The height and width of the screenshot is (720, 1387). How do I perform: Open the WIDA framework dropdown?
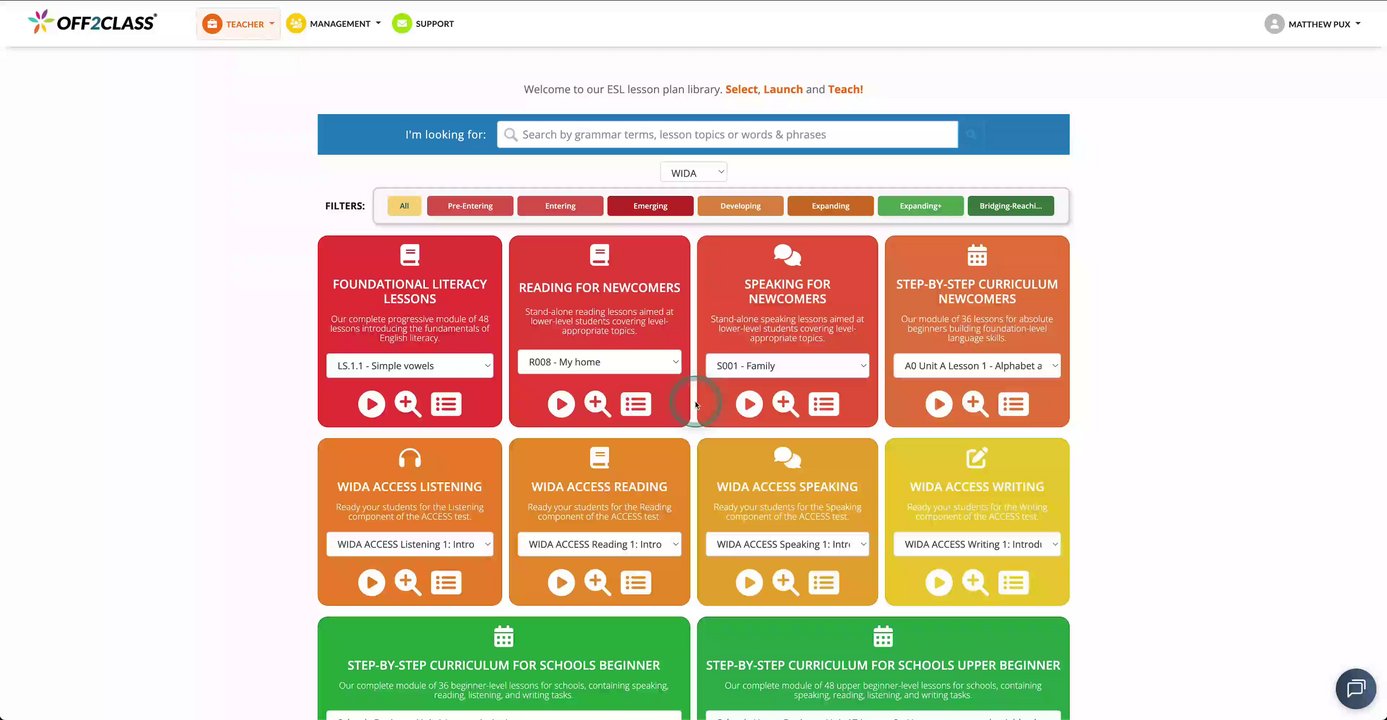click(x=694, y=173)
